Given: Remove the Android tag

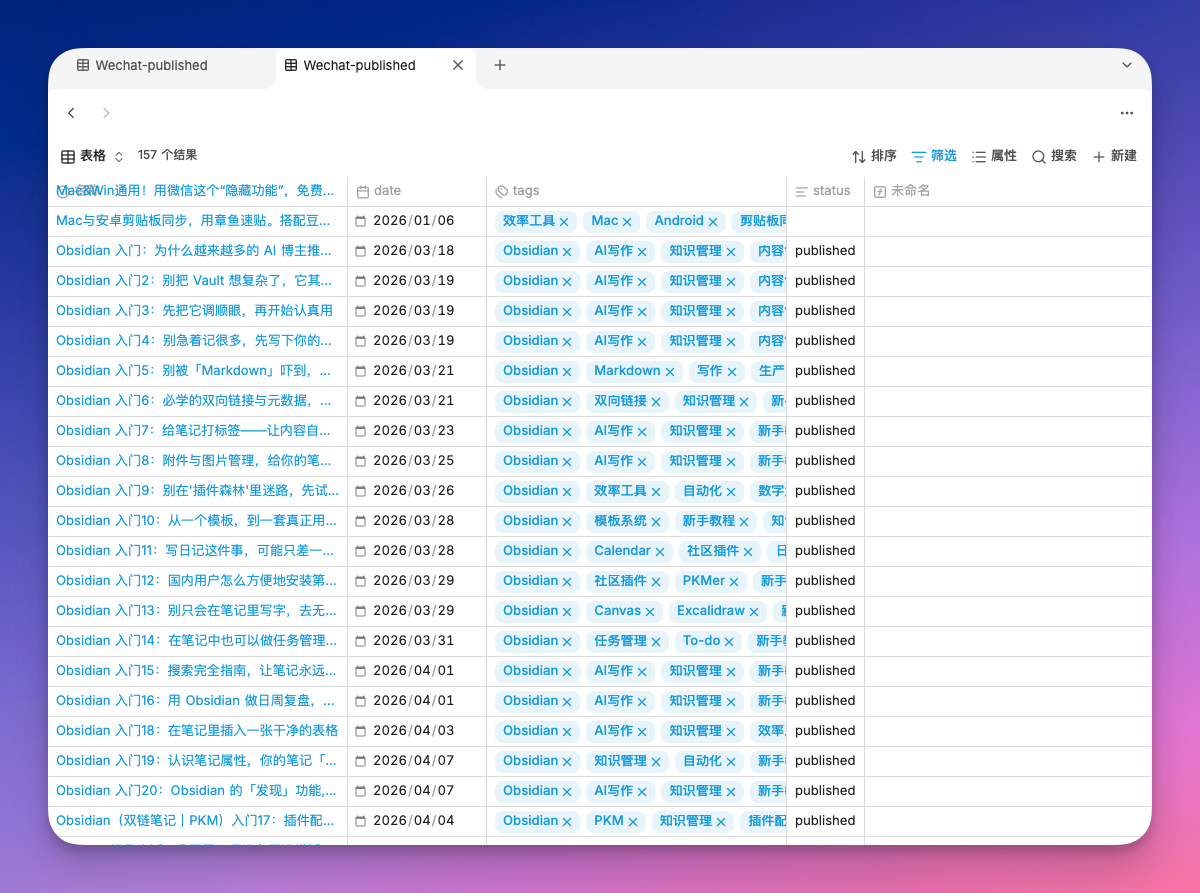Looking at the screenshot, I should [713, 221].
